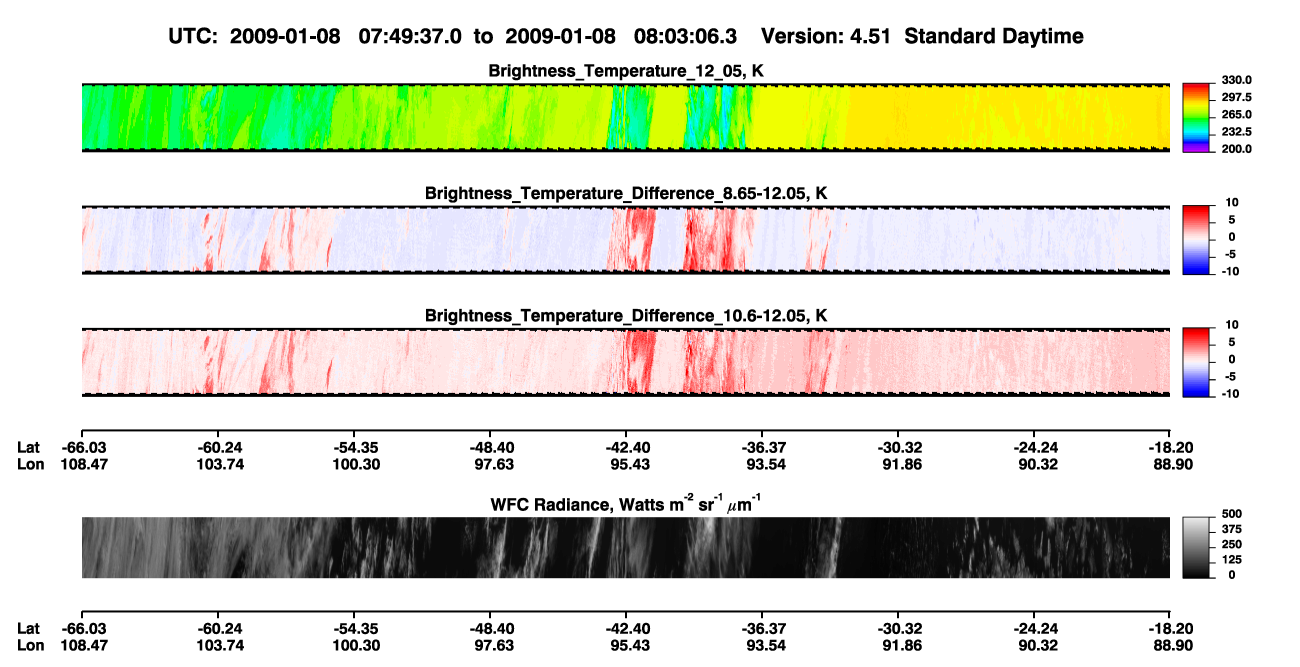Image resolution: width=1300 pixels, height=667 pixels.
Task: Click Lat -48.40 beneath the 10.6-12.05 panel
Action: click(490, 448)
